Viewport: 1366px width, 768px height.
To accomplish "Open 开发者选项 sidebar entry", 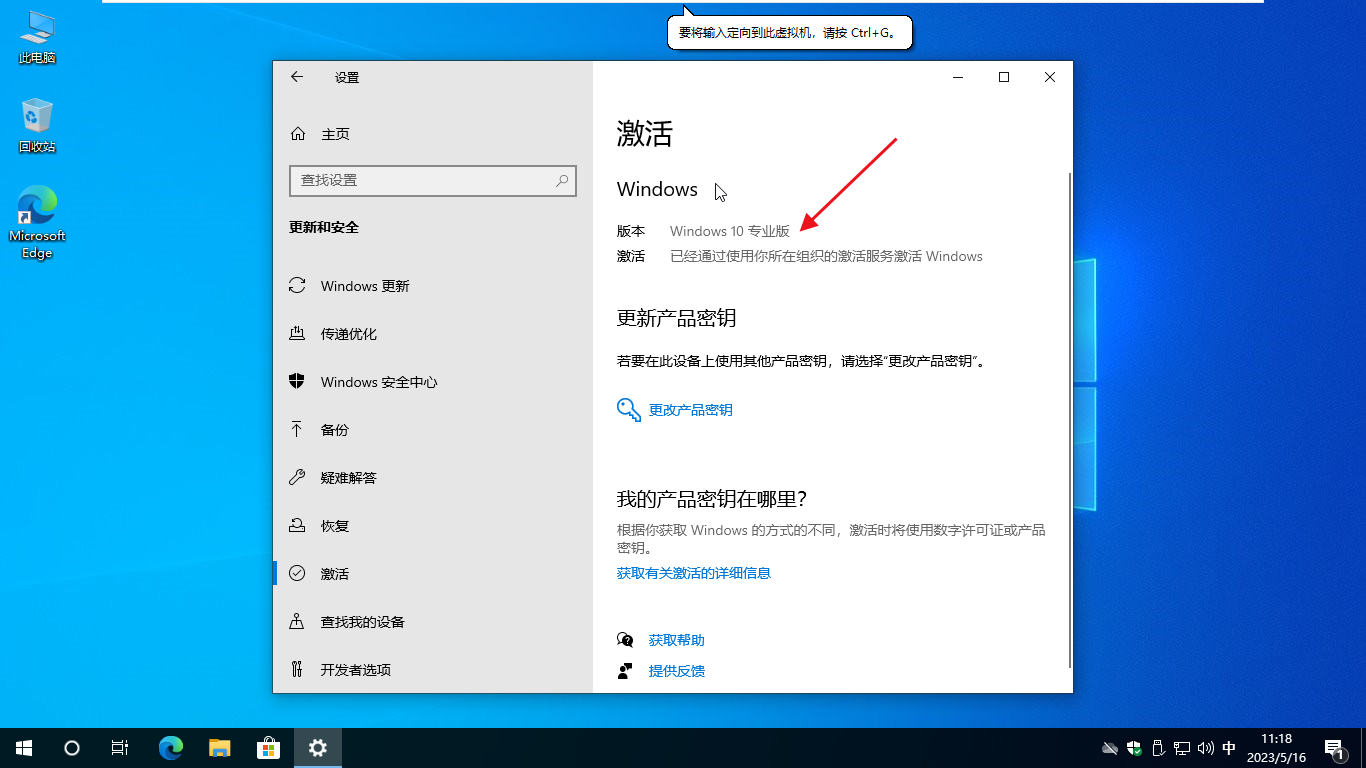I will pos(433,670).
